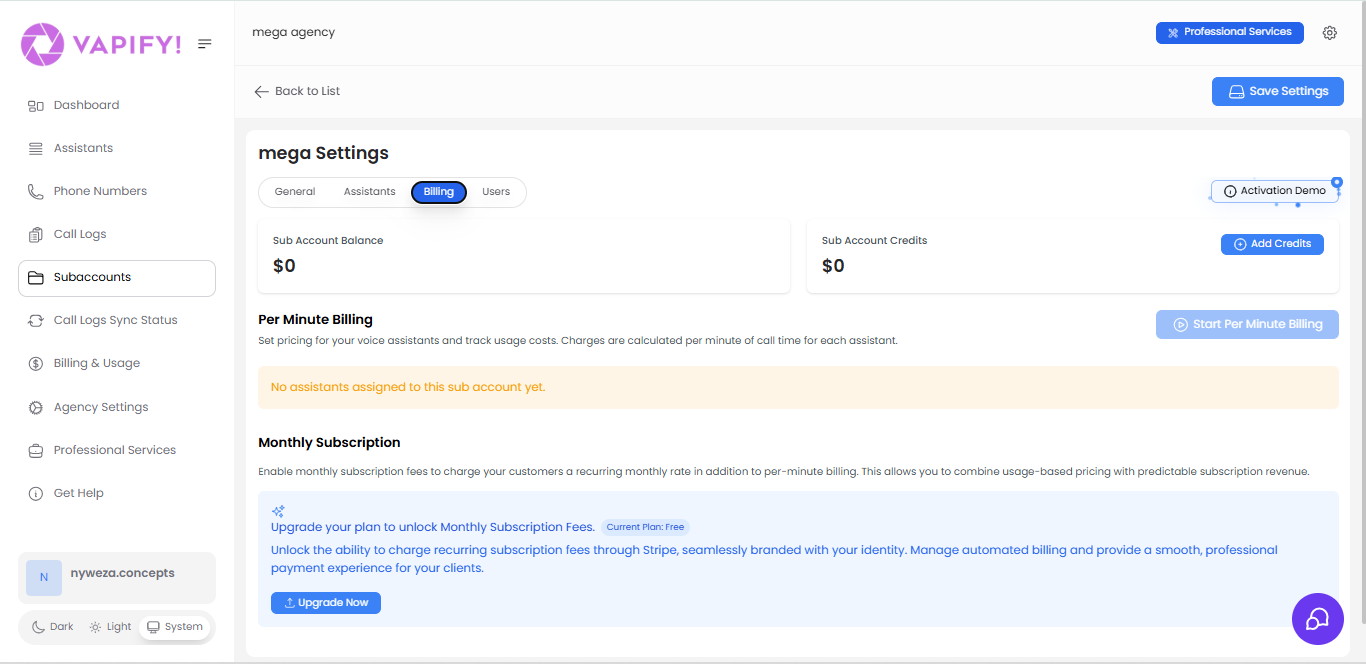Viewport: 1366px width, 664px height.
Task: Click the Subaccounts folder icon
Action: (x=37, y=277)
